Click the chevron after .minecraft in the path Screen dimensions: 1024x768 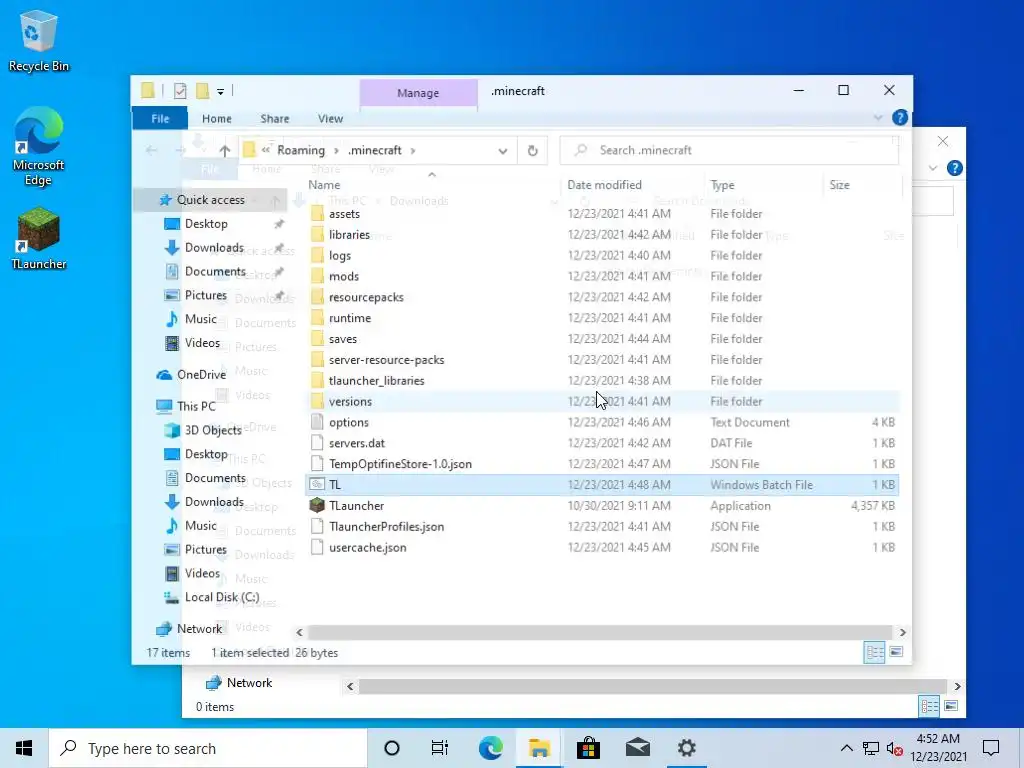(x=413, y=150)
